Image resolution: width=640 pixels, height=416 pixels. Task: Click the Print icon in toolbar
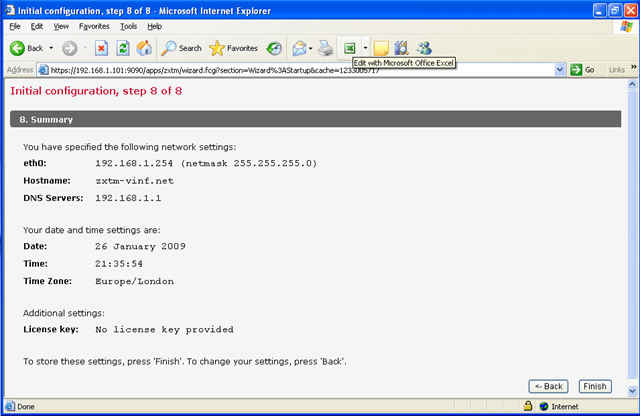tap(326, 48)
